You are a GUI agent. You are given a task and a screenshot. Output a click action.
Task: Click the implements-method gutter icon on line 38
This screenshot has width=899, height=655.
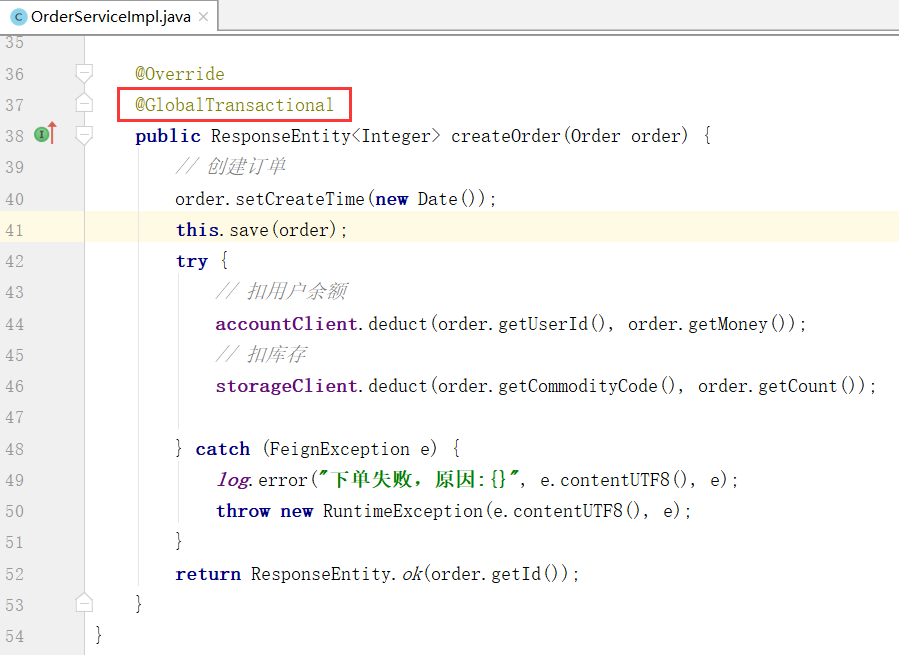(x=45, y=134)
